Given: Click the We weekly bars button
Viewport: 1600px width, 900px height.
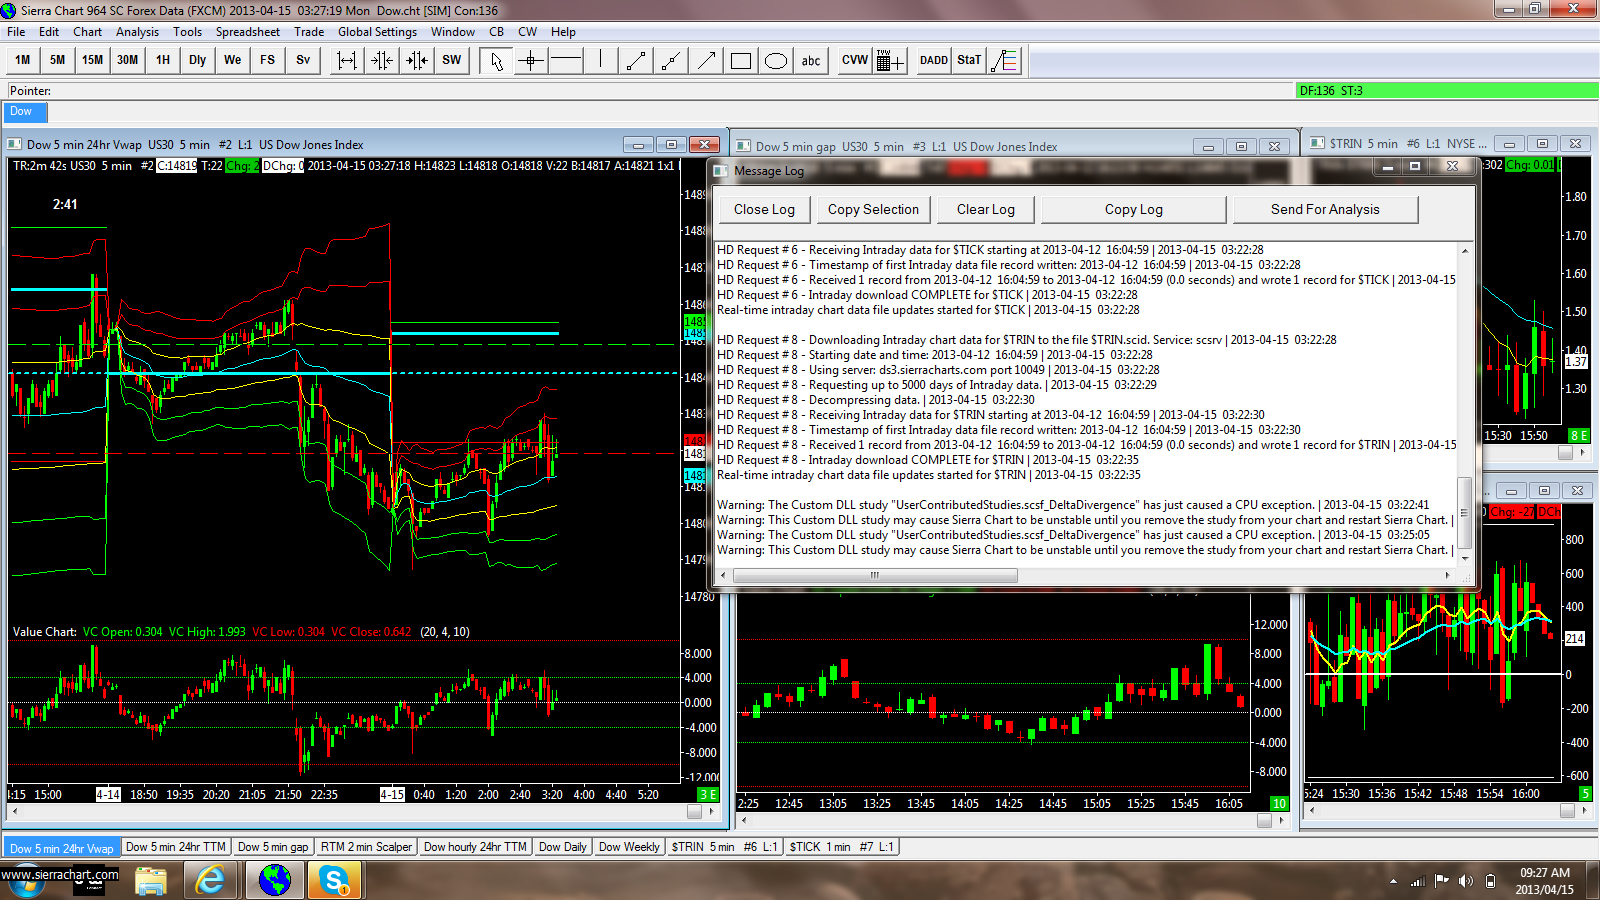Looking at the screenshot, I should coord(233,60).
